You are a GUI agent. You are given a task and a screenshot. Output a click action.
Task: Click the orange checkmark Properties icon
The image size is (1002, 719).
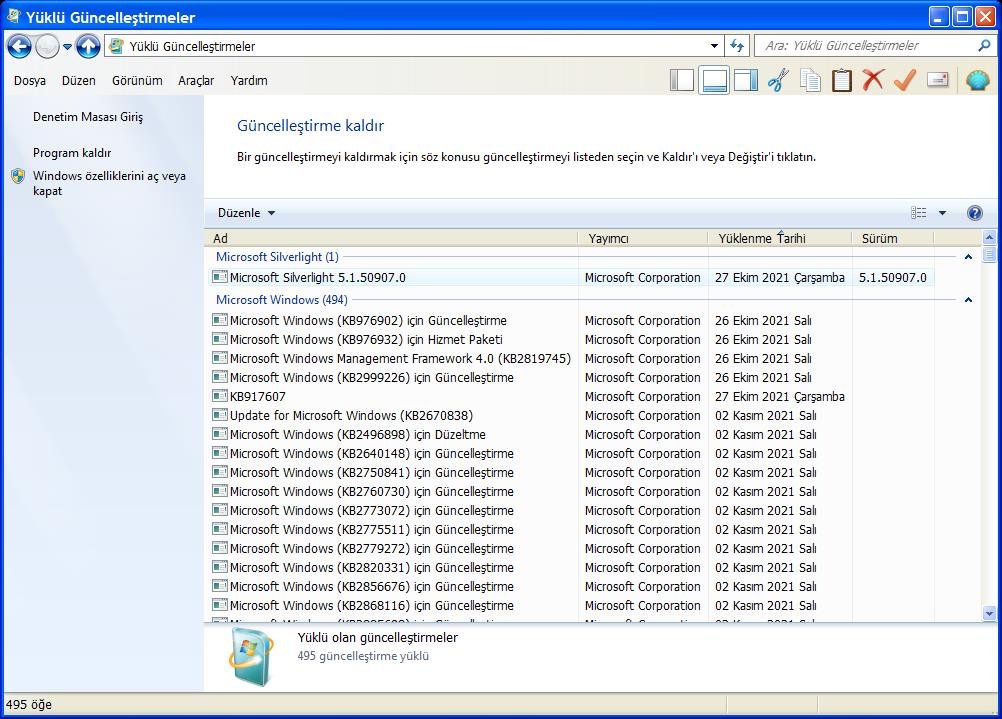pyautogui.click(x=905, y=81)
